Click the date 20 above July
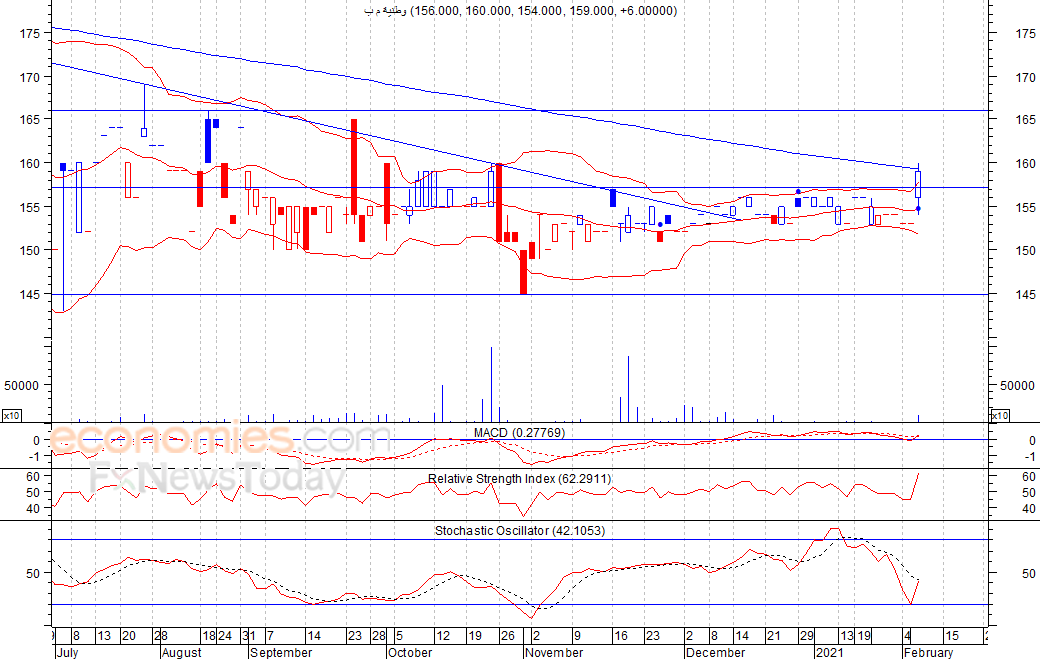1040x659 pixels. pos(128,636)
